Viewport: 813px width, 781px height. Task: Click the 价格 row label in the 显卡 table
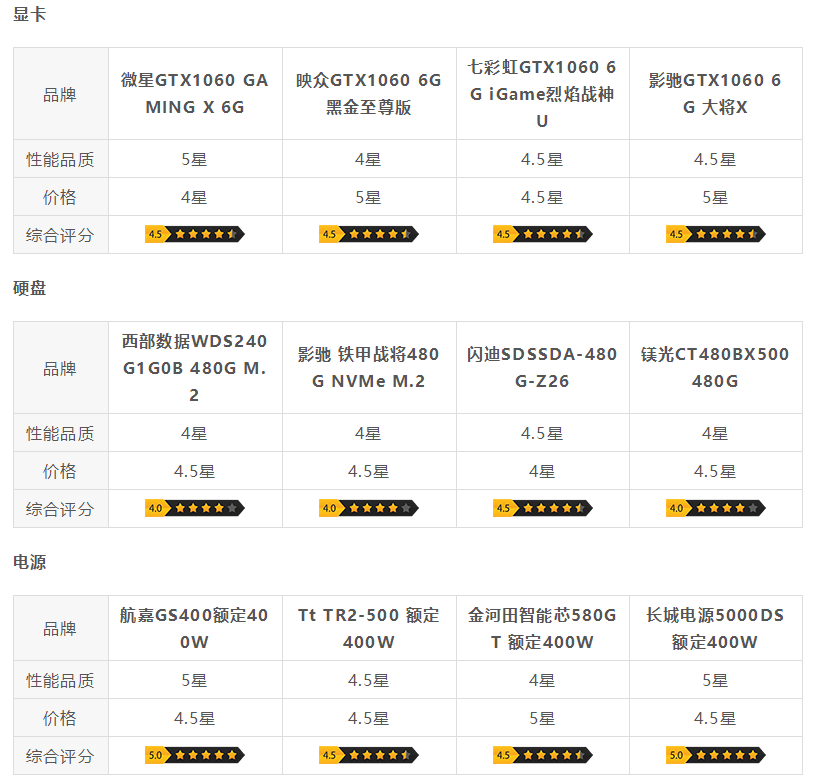click(x=60, y=197)
